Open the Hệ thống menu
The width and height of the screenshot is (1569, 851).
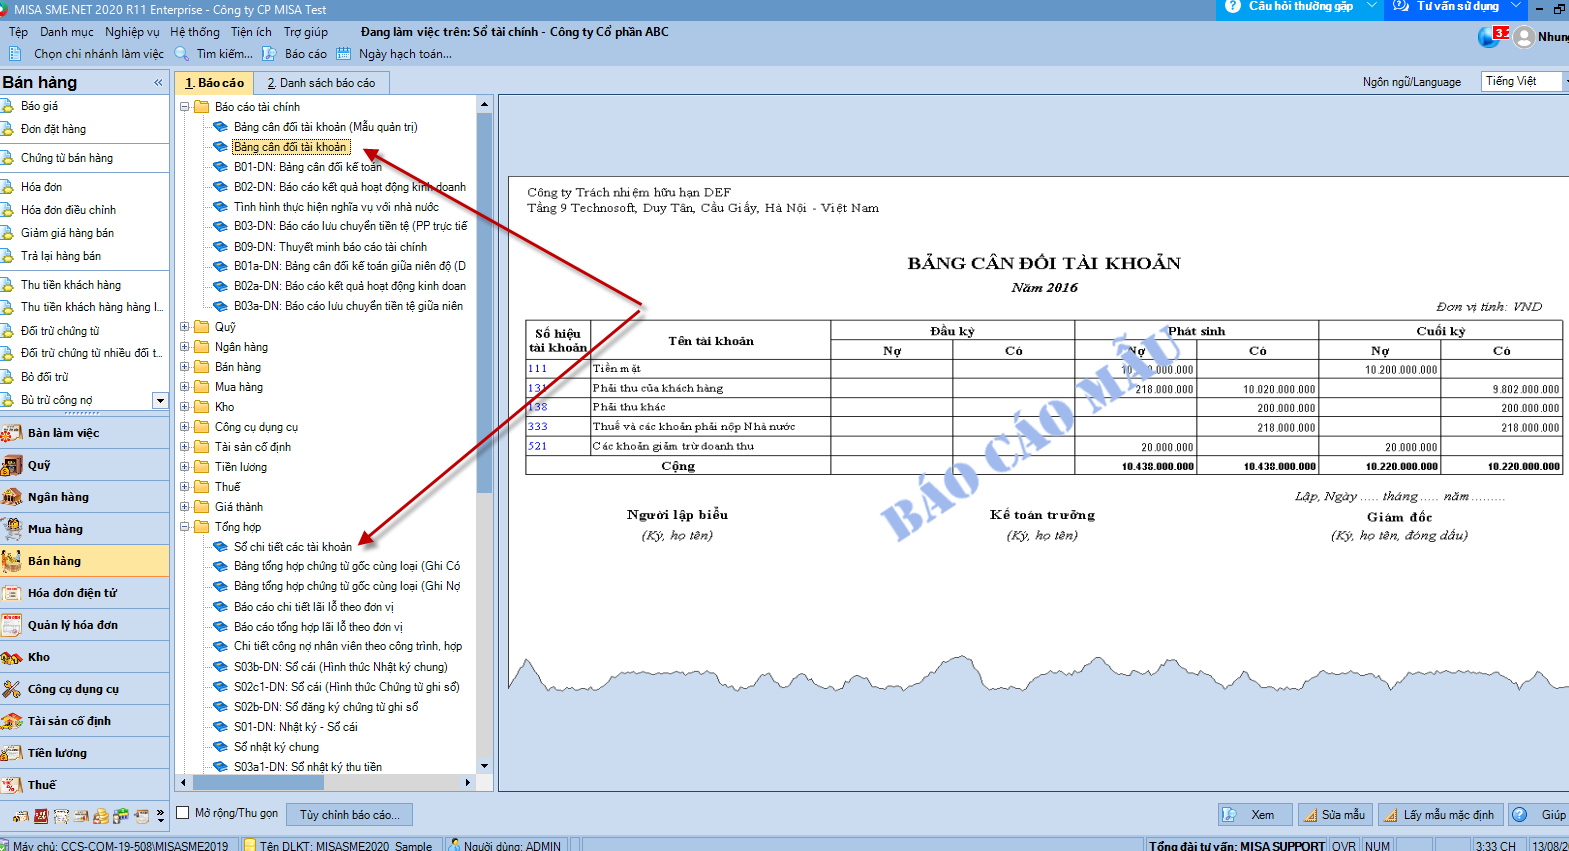[194, 32]
